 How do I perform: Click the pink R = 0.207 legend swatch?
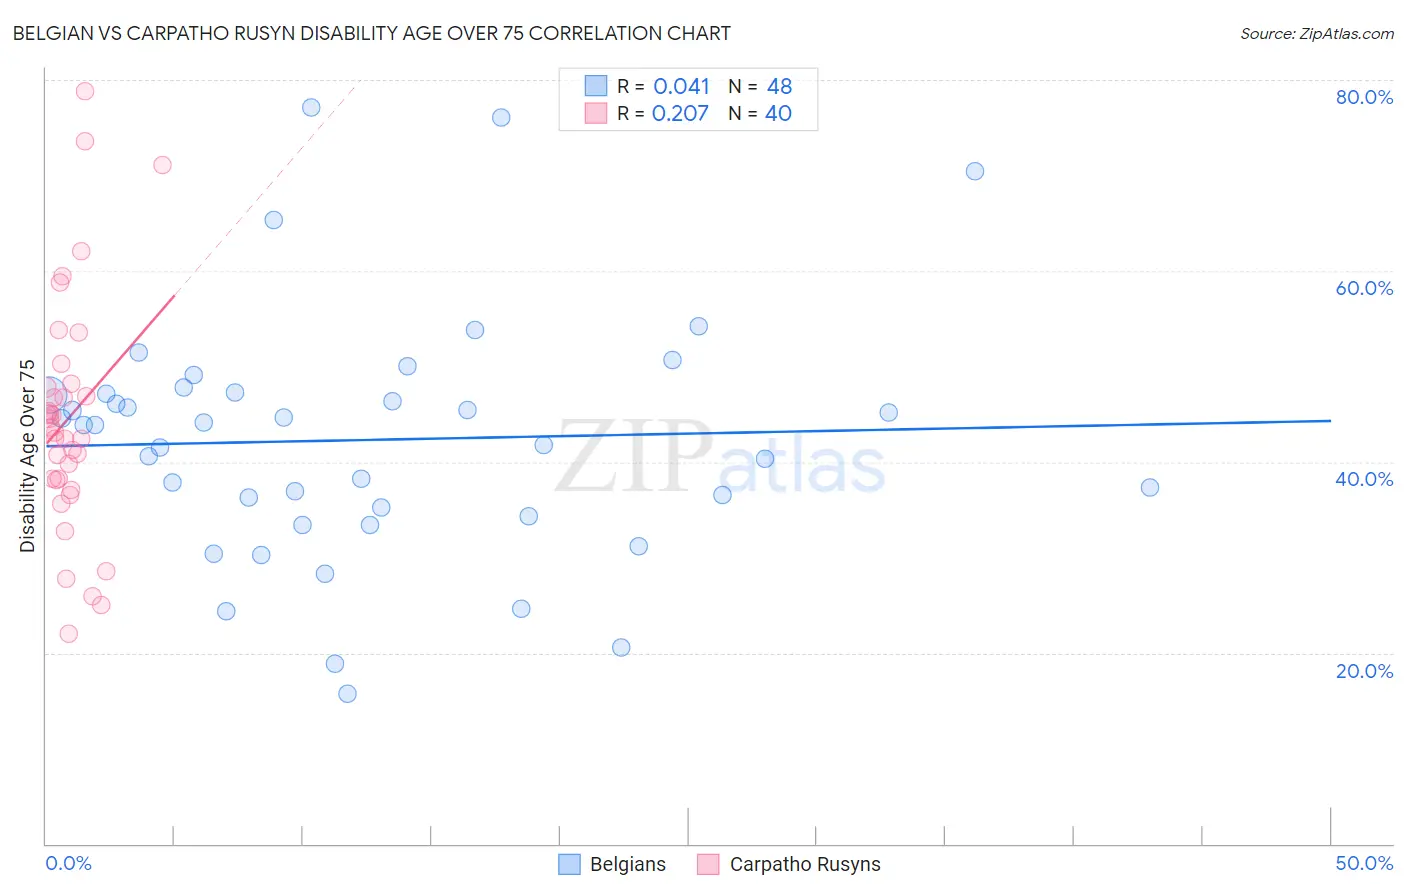point(596,113)
